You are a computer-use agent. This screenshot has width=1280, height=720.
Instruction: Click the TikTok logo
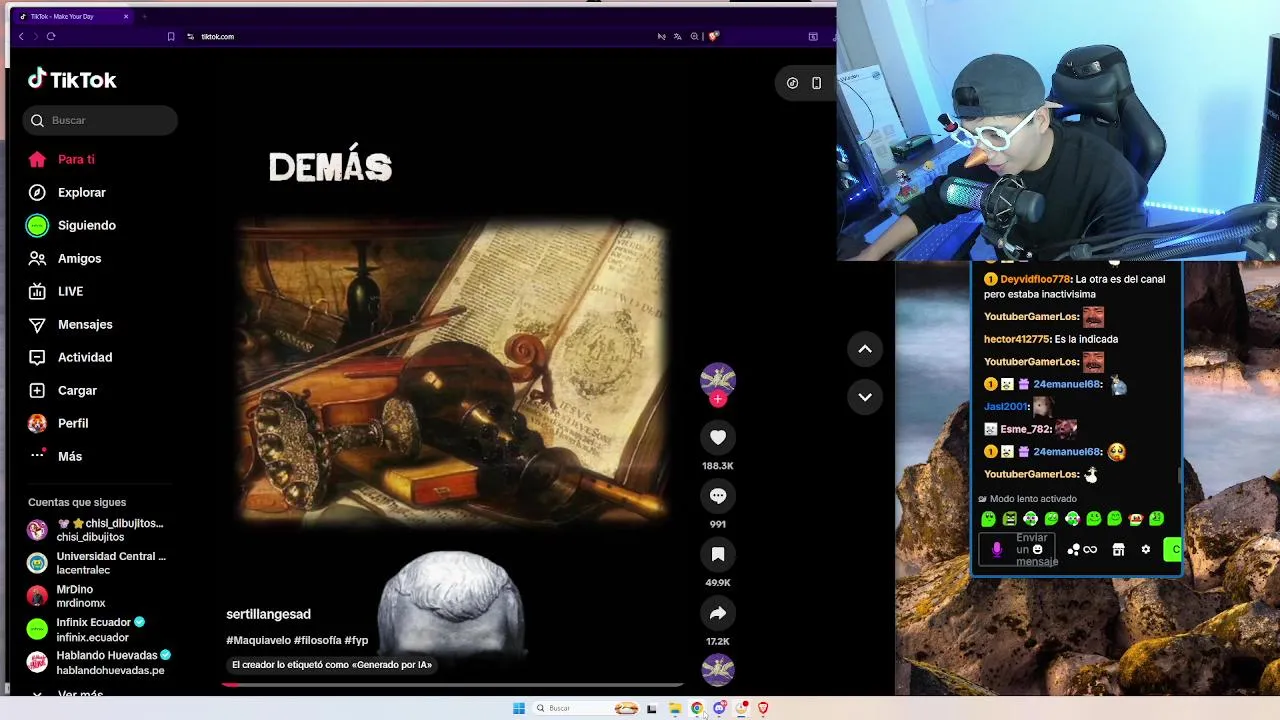[72, 80]
